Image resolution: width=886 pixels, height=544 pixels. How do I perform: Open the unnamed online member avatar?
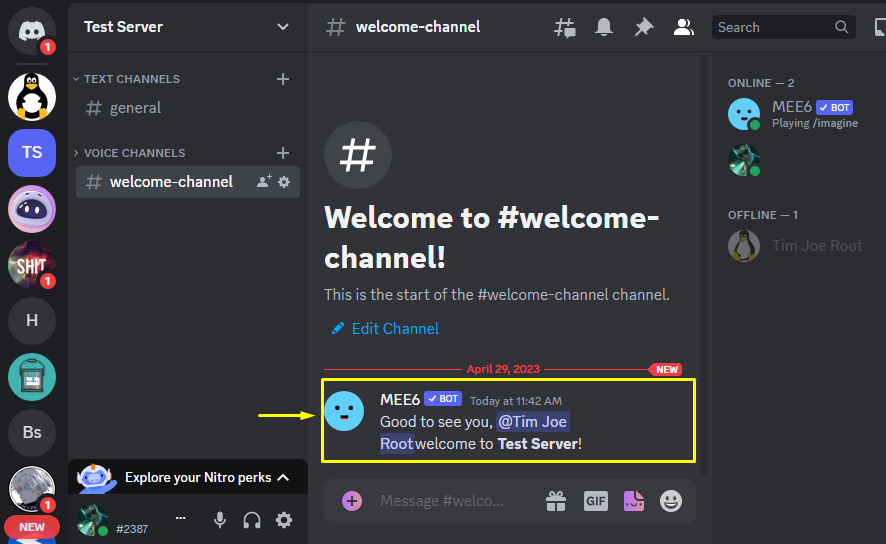744,160
